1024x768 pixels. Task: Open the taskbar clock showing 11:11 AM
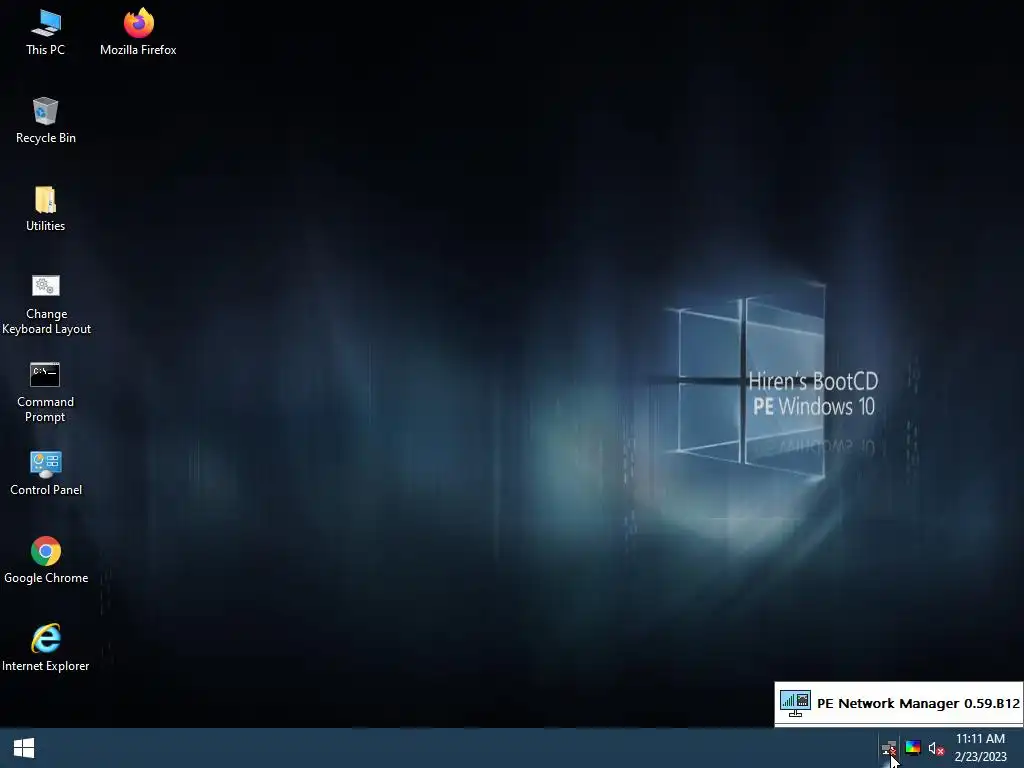980,748
